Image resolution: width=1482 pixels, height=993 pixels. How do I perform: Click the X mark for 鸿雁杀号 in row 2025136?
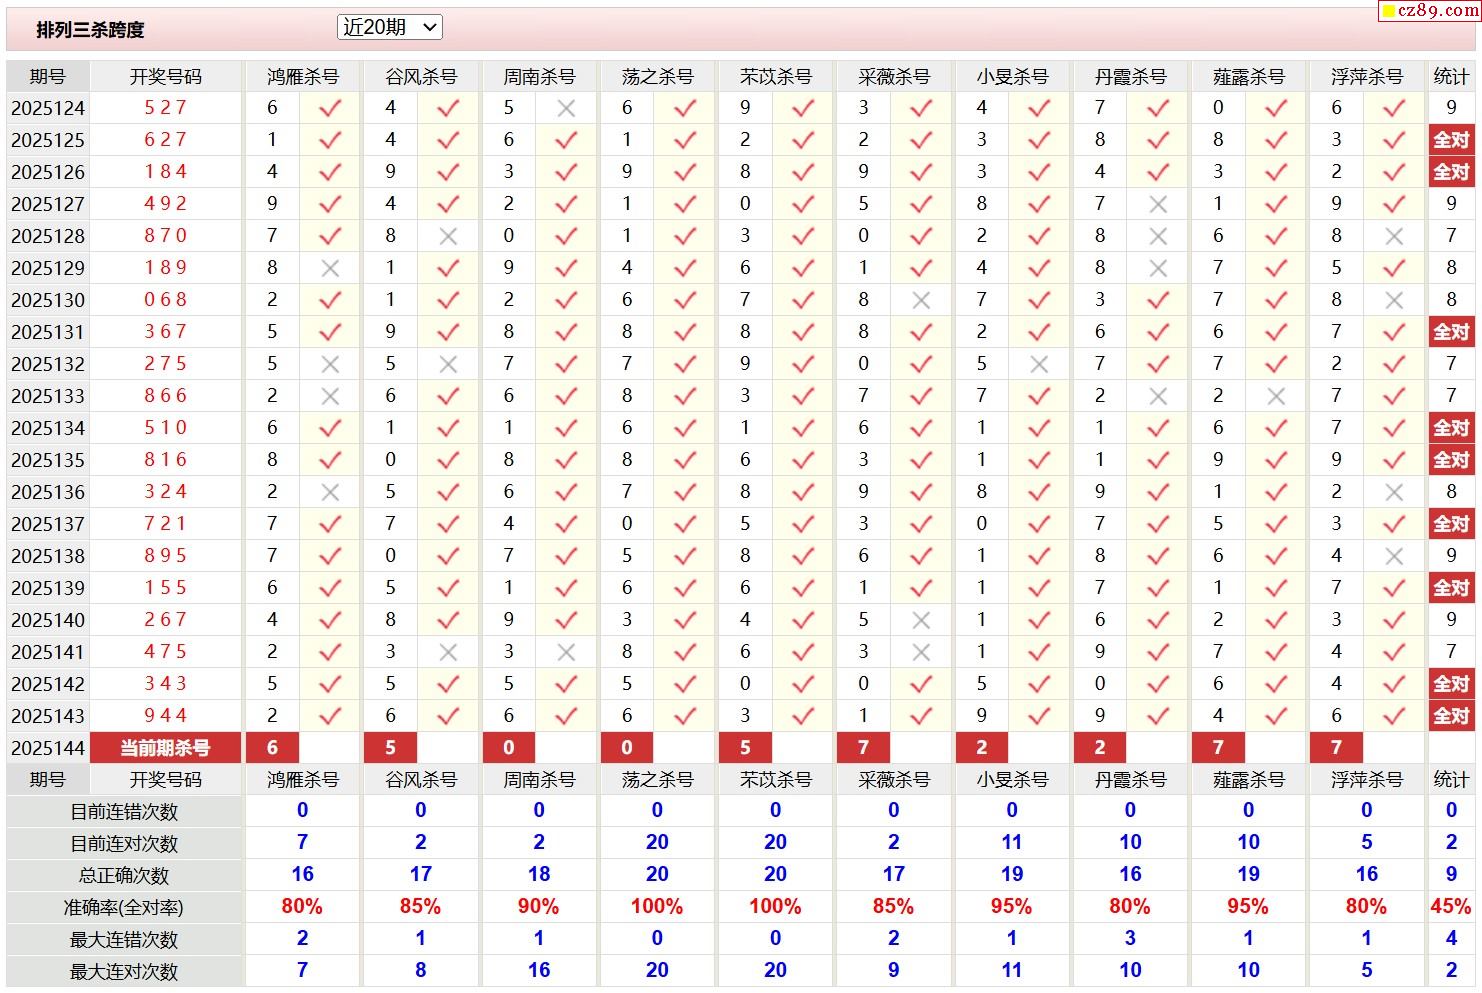coord(330,492)
